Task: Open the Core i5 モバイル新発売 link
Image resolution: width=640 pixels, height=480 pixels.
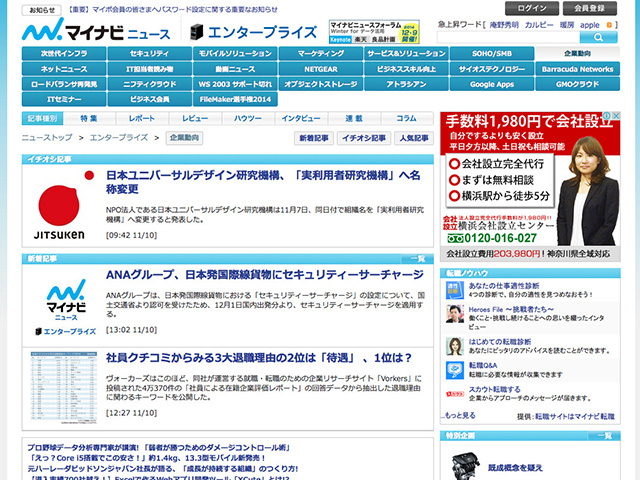Action: [x=147, y=458]
